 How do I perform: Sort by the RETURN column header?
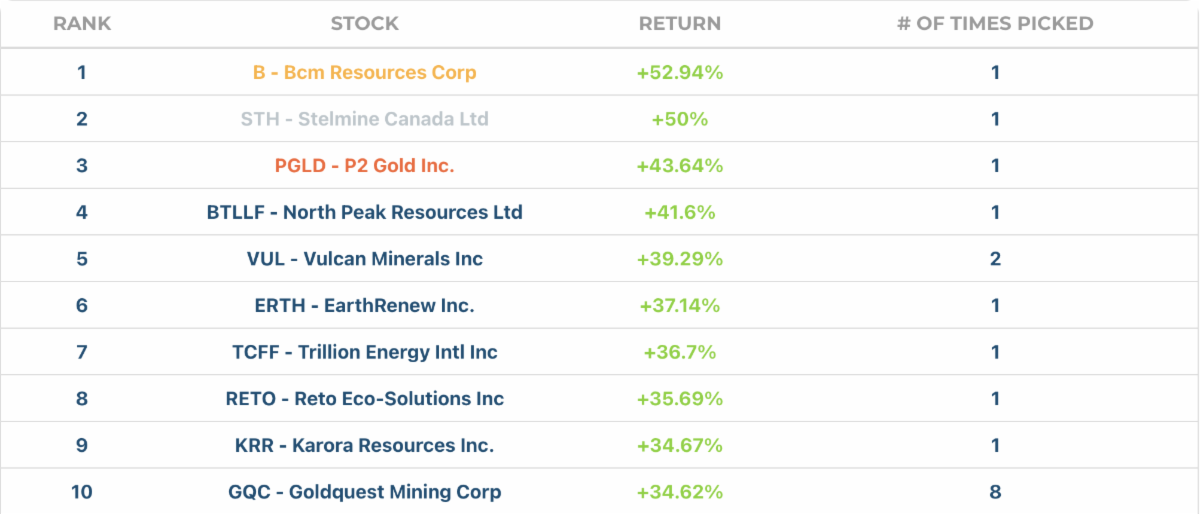pyautogui.click(x=679, y=23)
